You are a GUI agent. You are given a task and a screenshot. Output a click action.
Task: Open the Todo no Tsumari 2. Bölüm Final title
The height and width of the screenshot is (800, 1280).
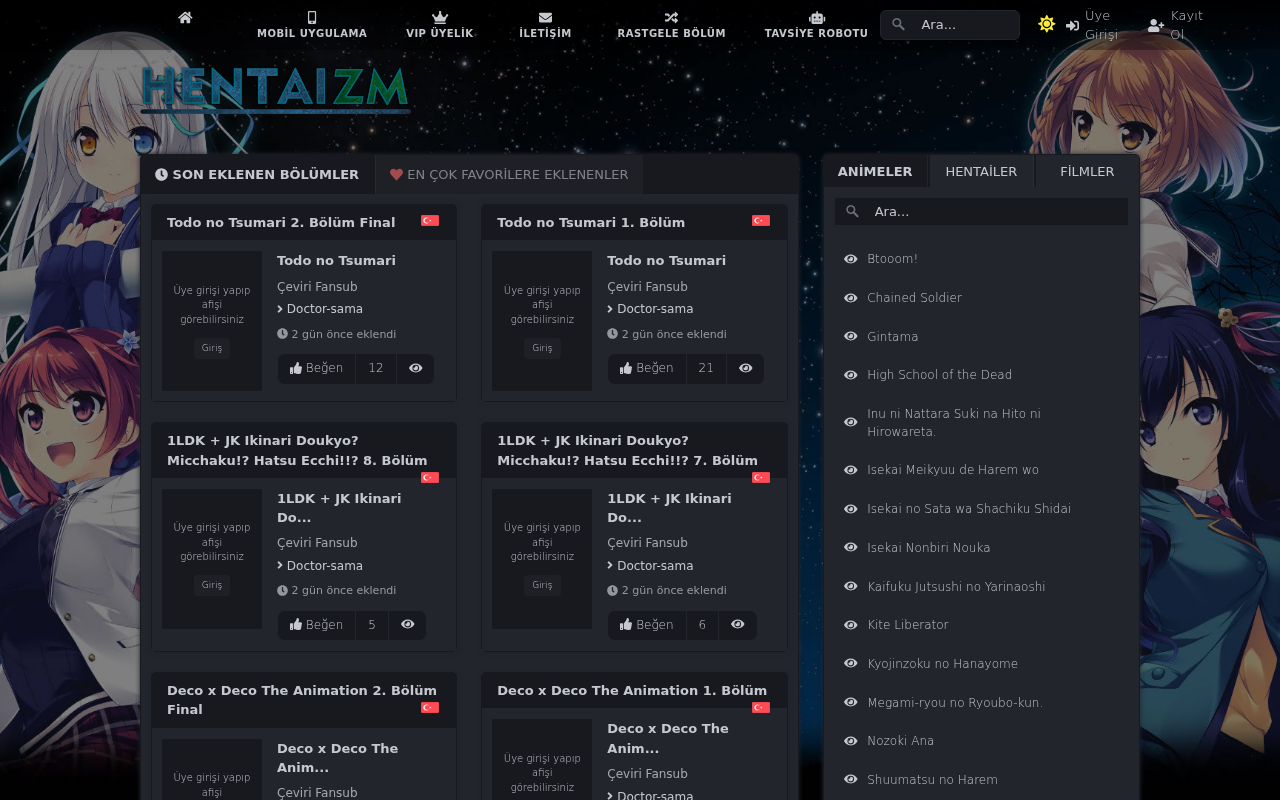pyautogui.click(x=281, y=222)
